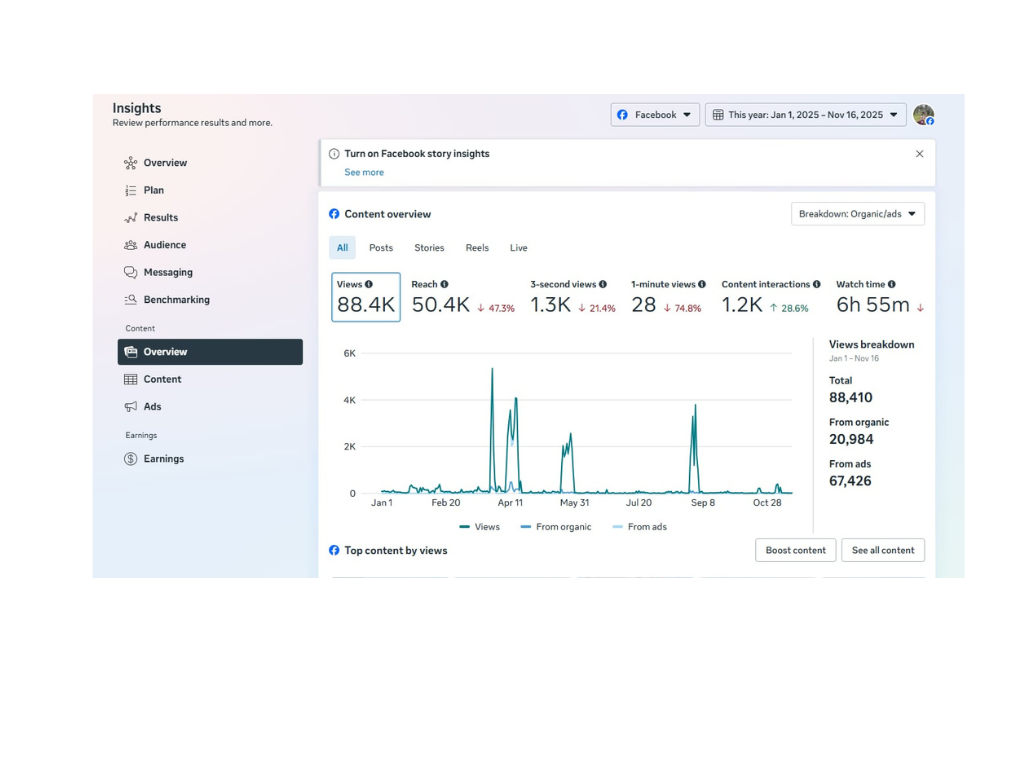Click the Overview icon in the sidebar
Screen dimensions: 1024x768
tap(130, 163)
